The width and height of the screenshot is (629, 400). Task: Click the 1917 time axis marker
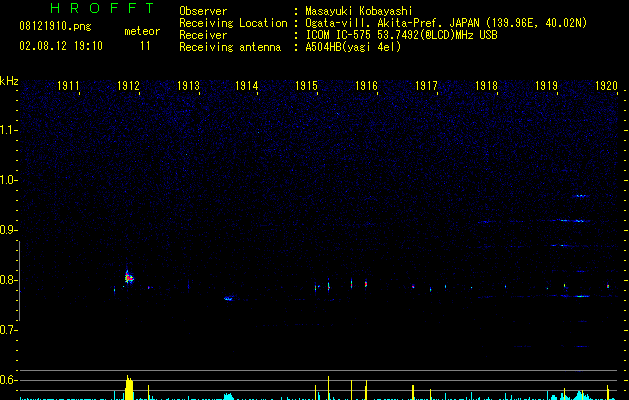[x=426, y=85]
